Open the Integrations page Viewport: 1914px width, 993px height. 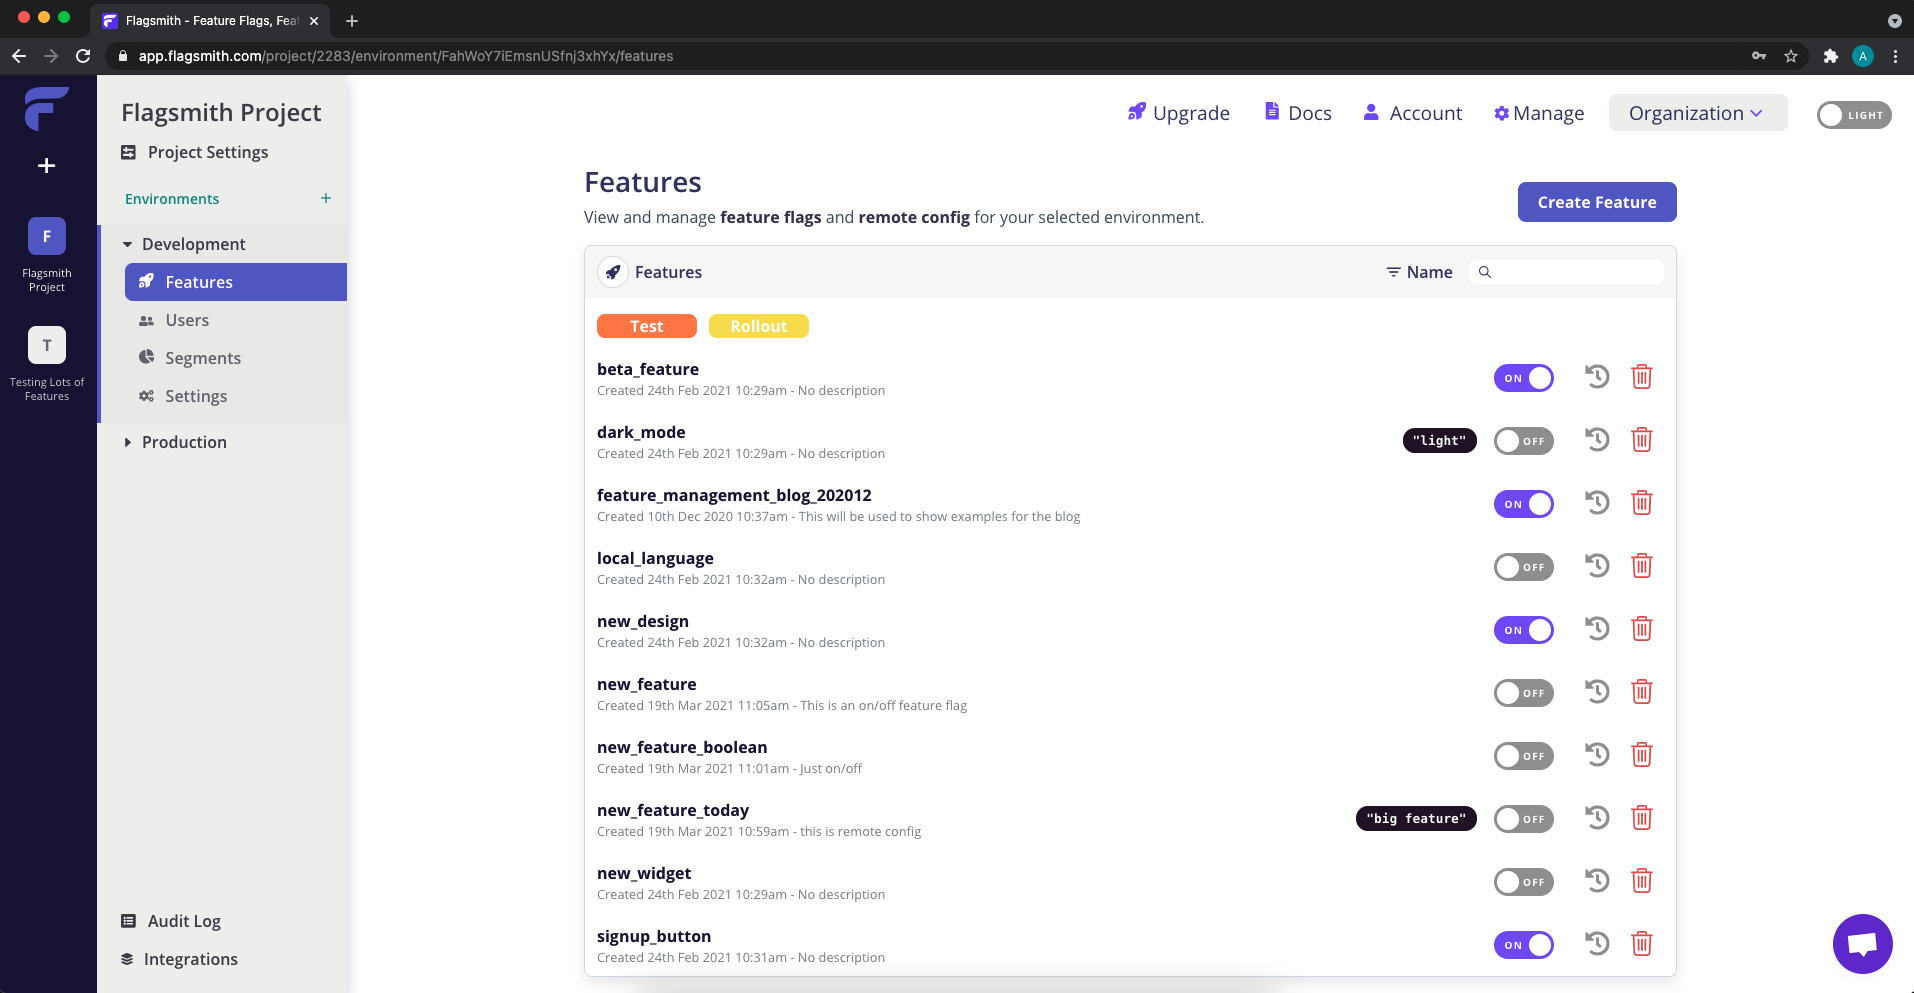click(179, 959)
